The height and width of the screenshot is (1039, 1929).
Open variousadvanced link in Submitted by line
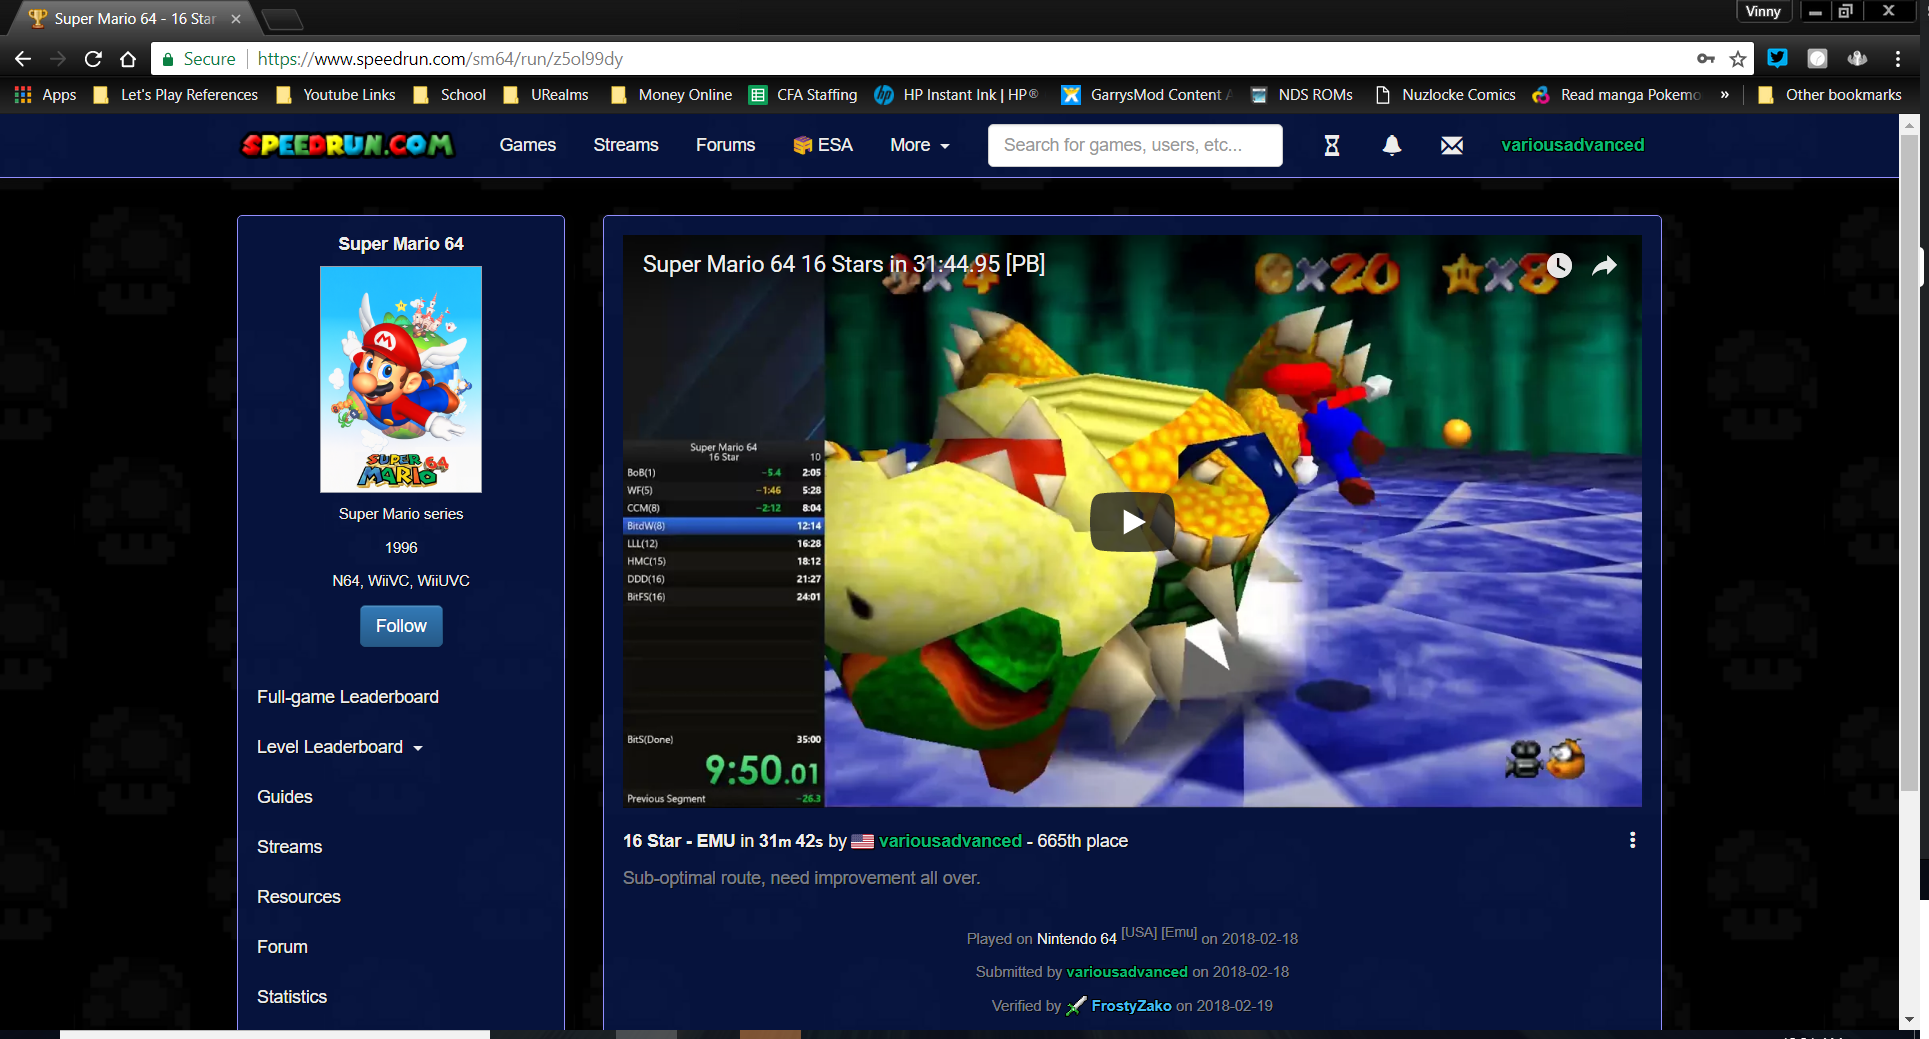pyautogui.click(x=1127, y=972)
